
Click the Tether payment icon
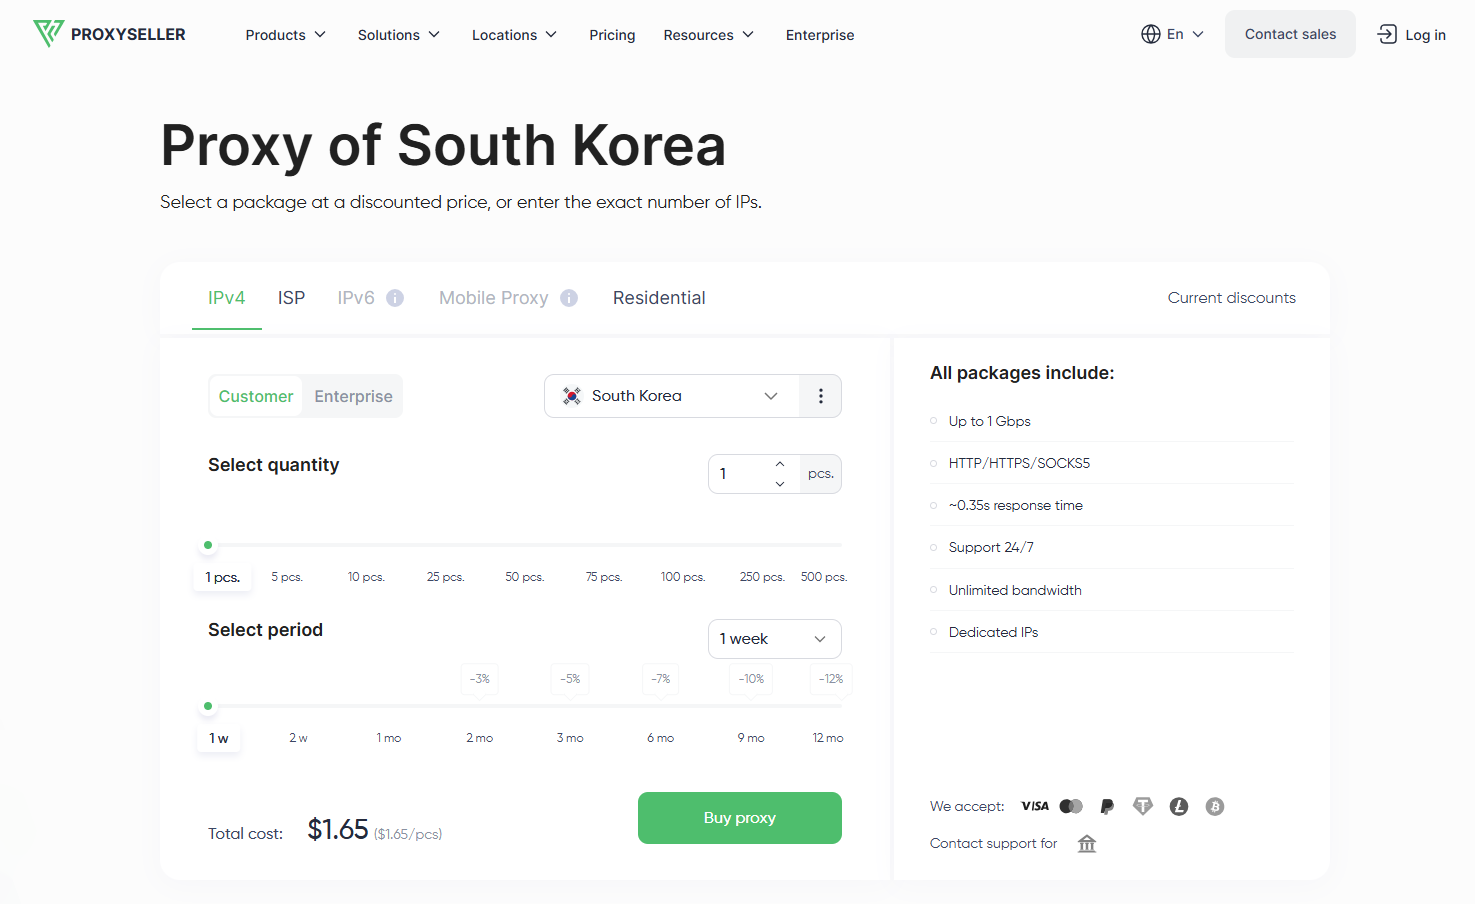(x=1143, y=806)
